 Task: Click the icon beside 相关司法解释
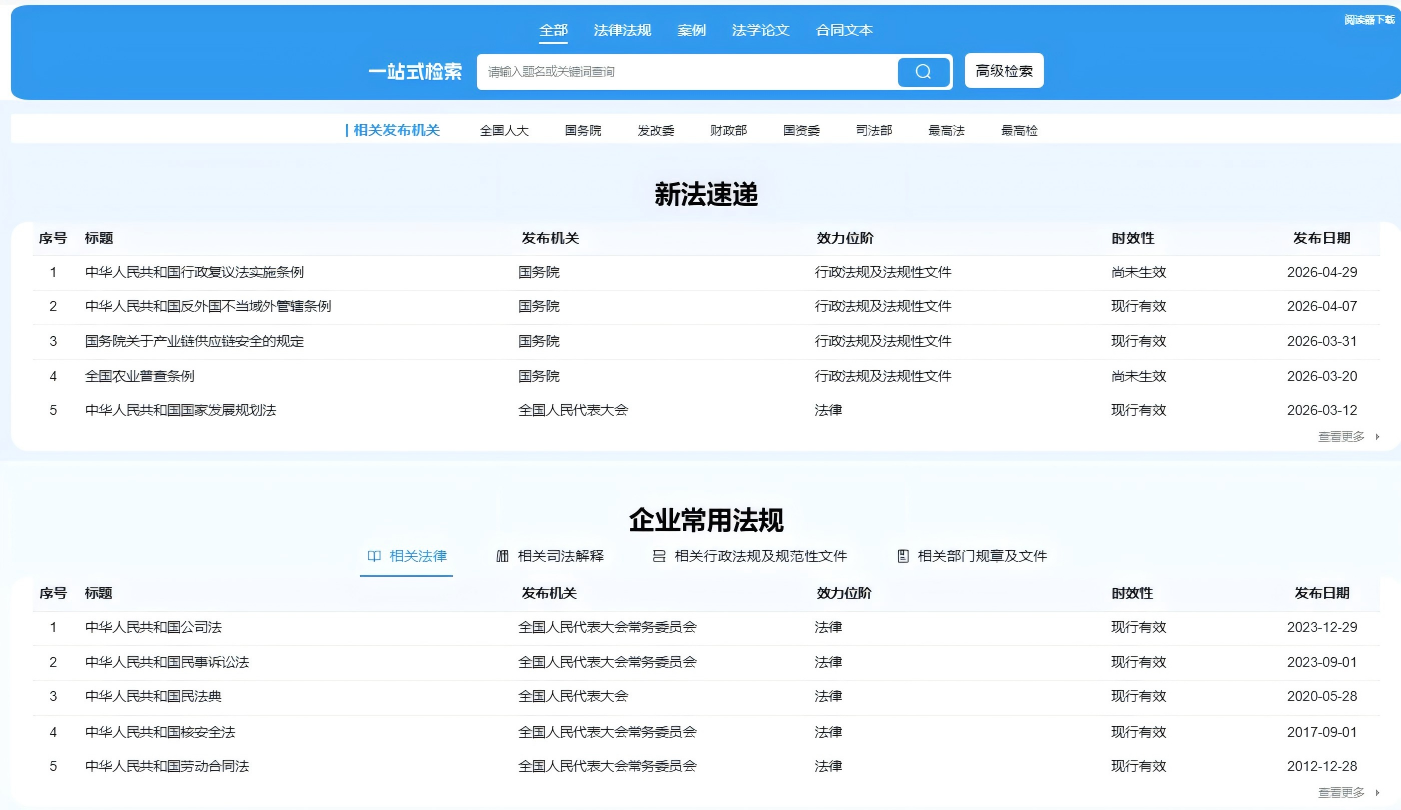[x=502, y=556]
